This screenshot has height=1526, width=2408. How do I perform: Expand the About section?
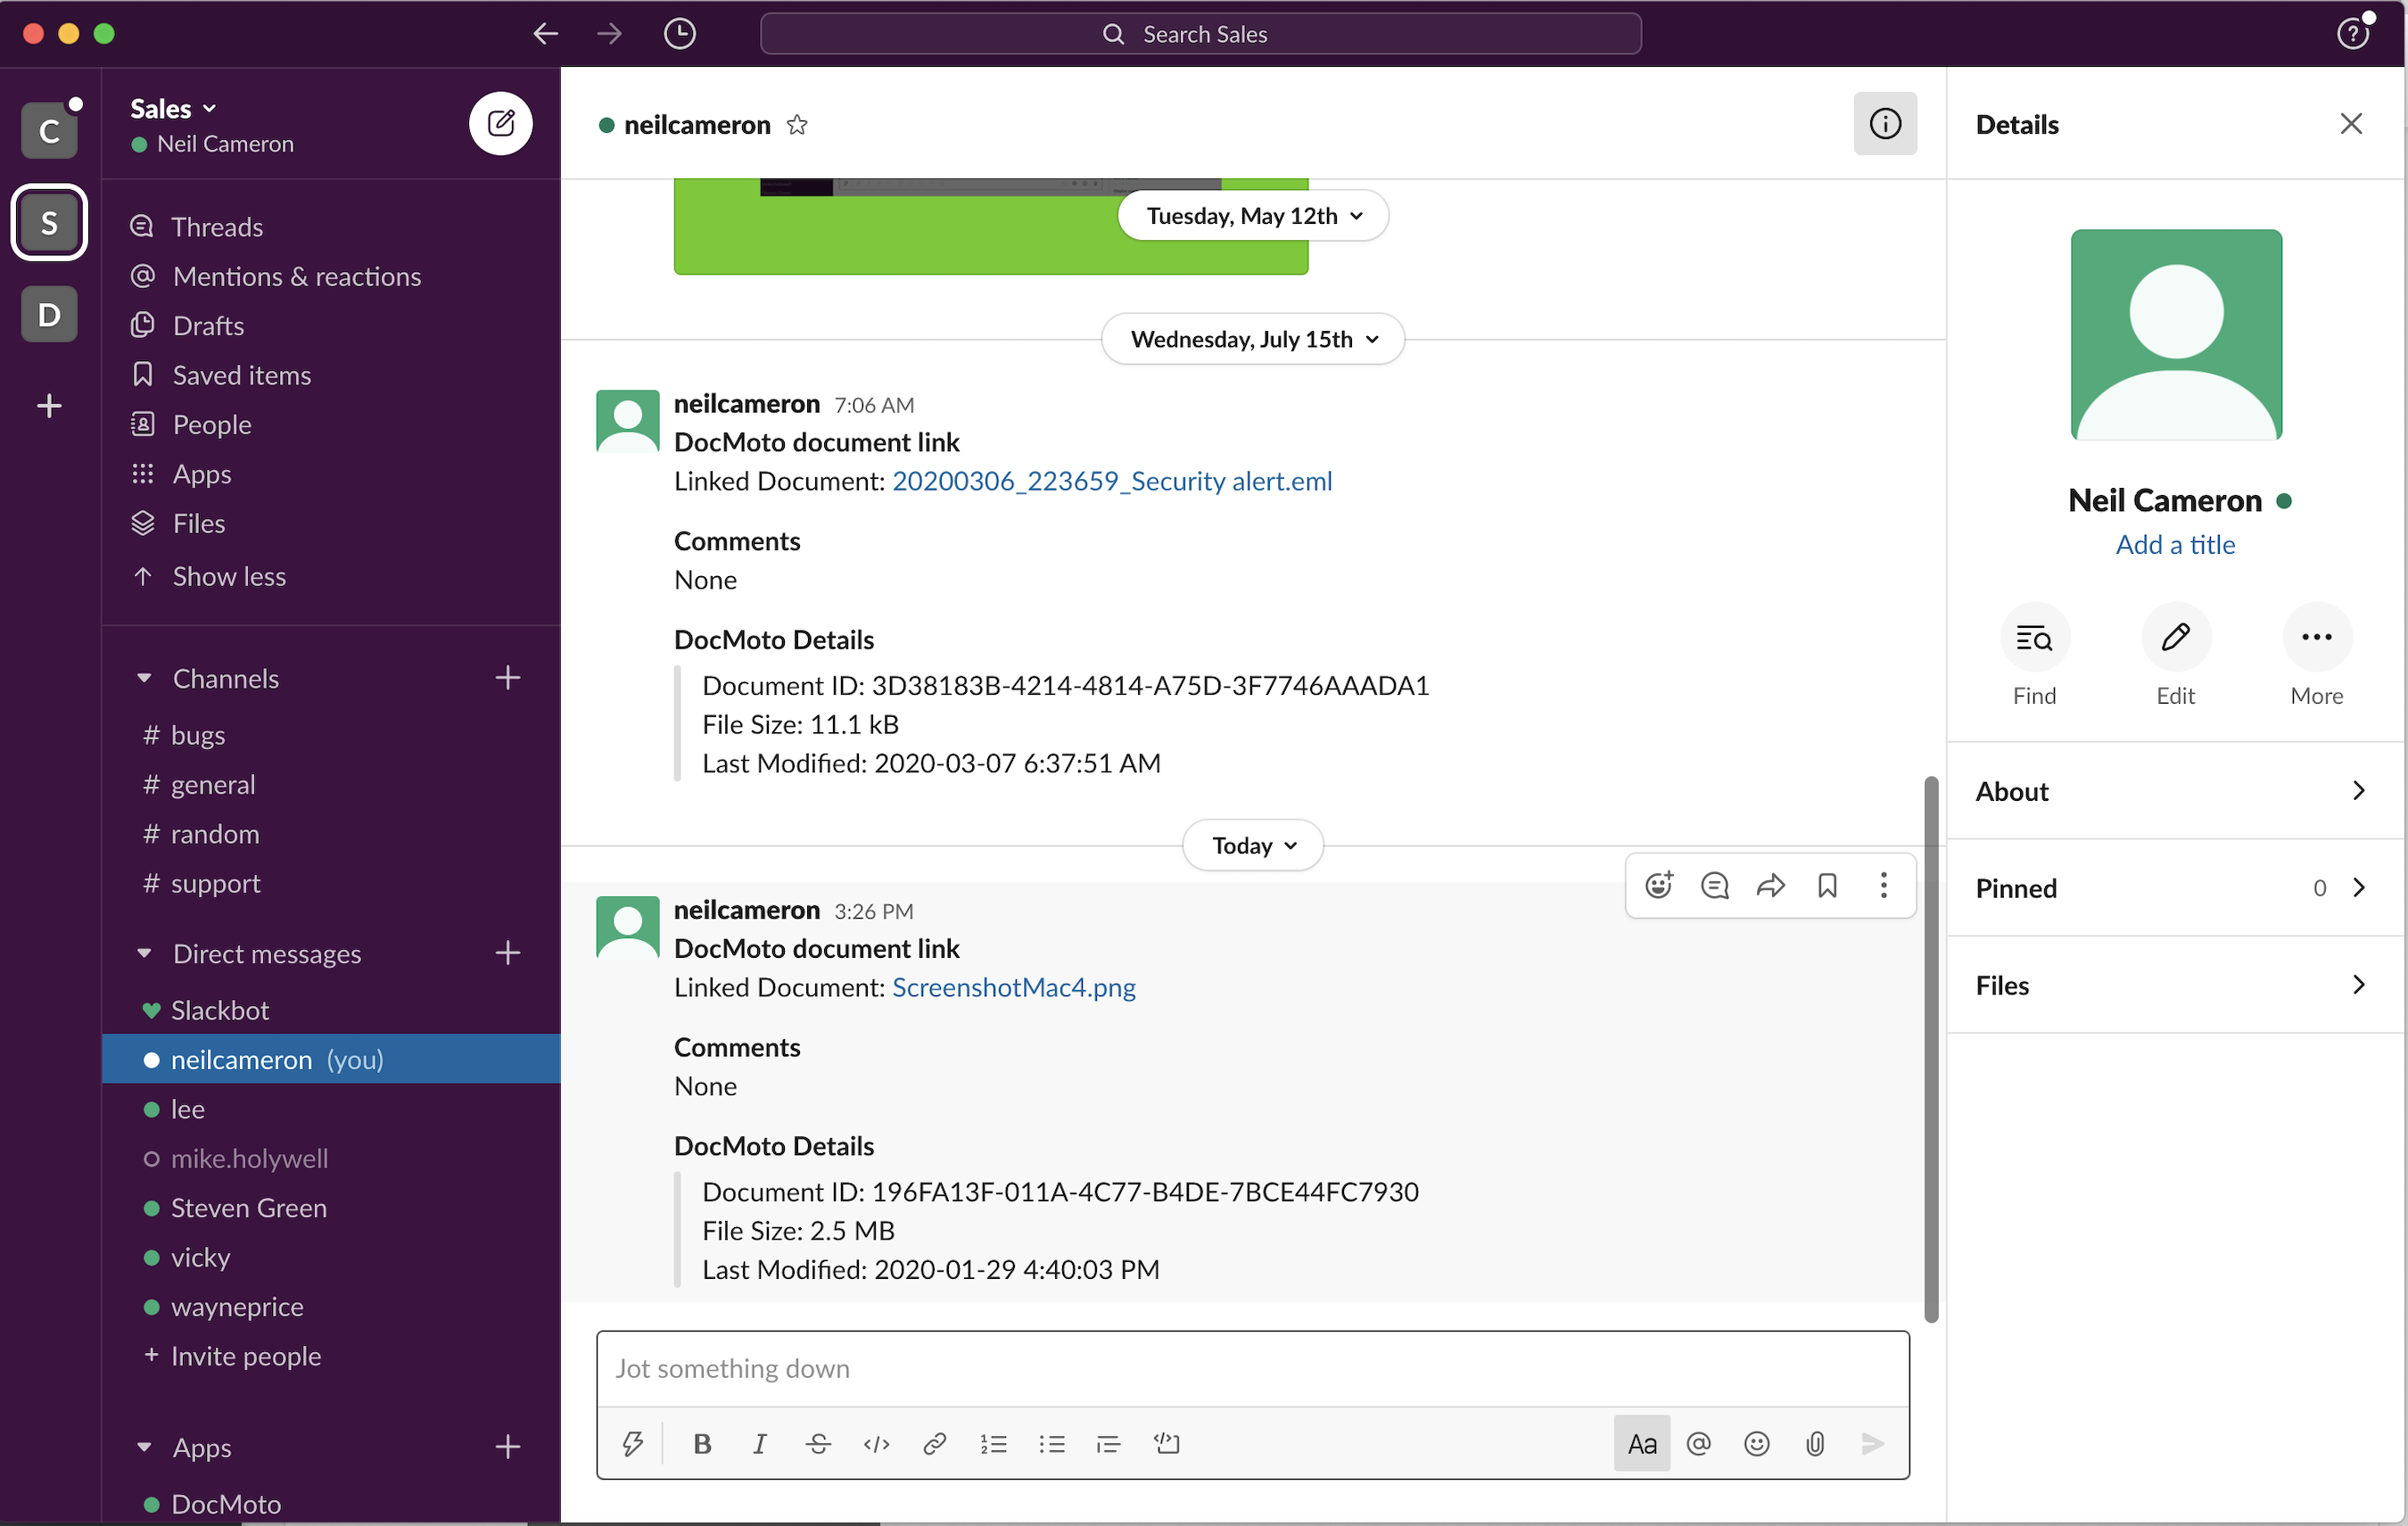pyautogui.click(x=2175, y=791)
